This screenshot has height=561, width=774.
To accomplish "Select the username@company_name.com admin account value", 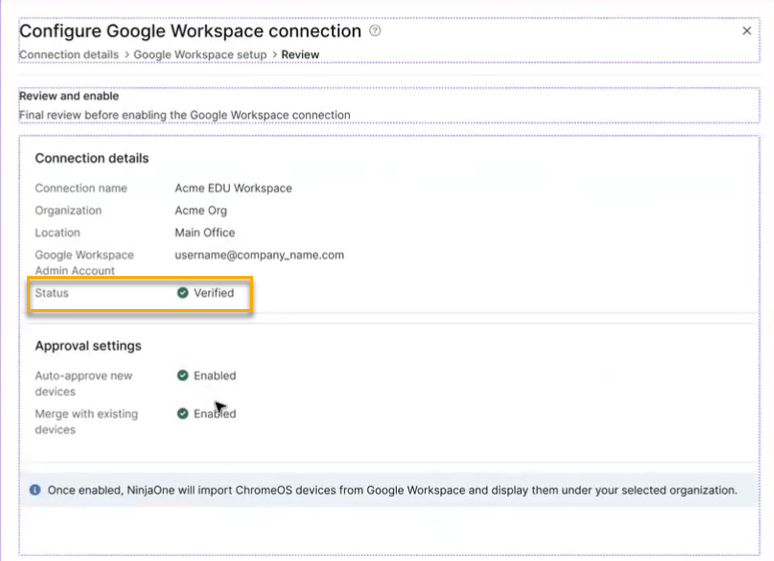I will (x=259, y=255).
